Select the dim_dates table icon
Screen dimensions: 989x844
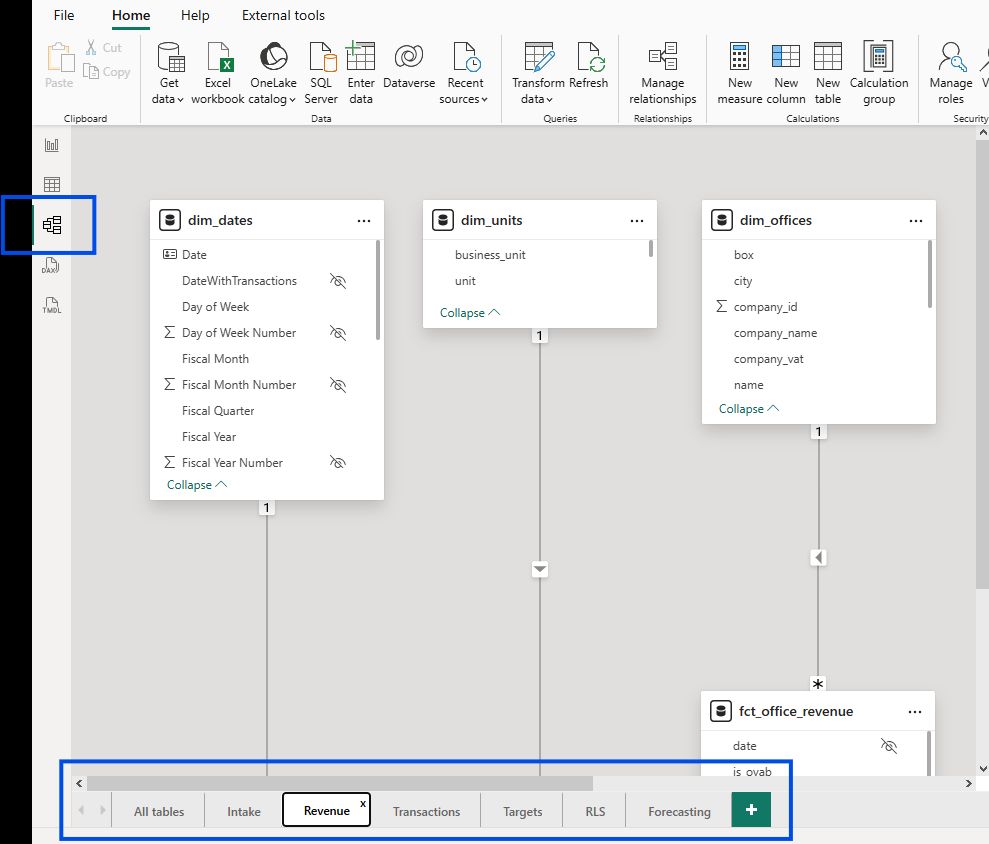pos(170,220)
